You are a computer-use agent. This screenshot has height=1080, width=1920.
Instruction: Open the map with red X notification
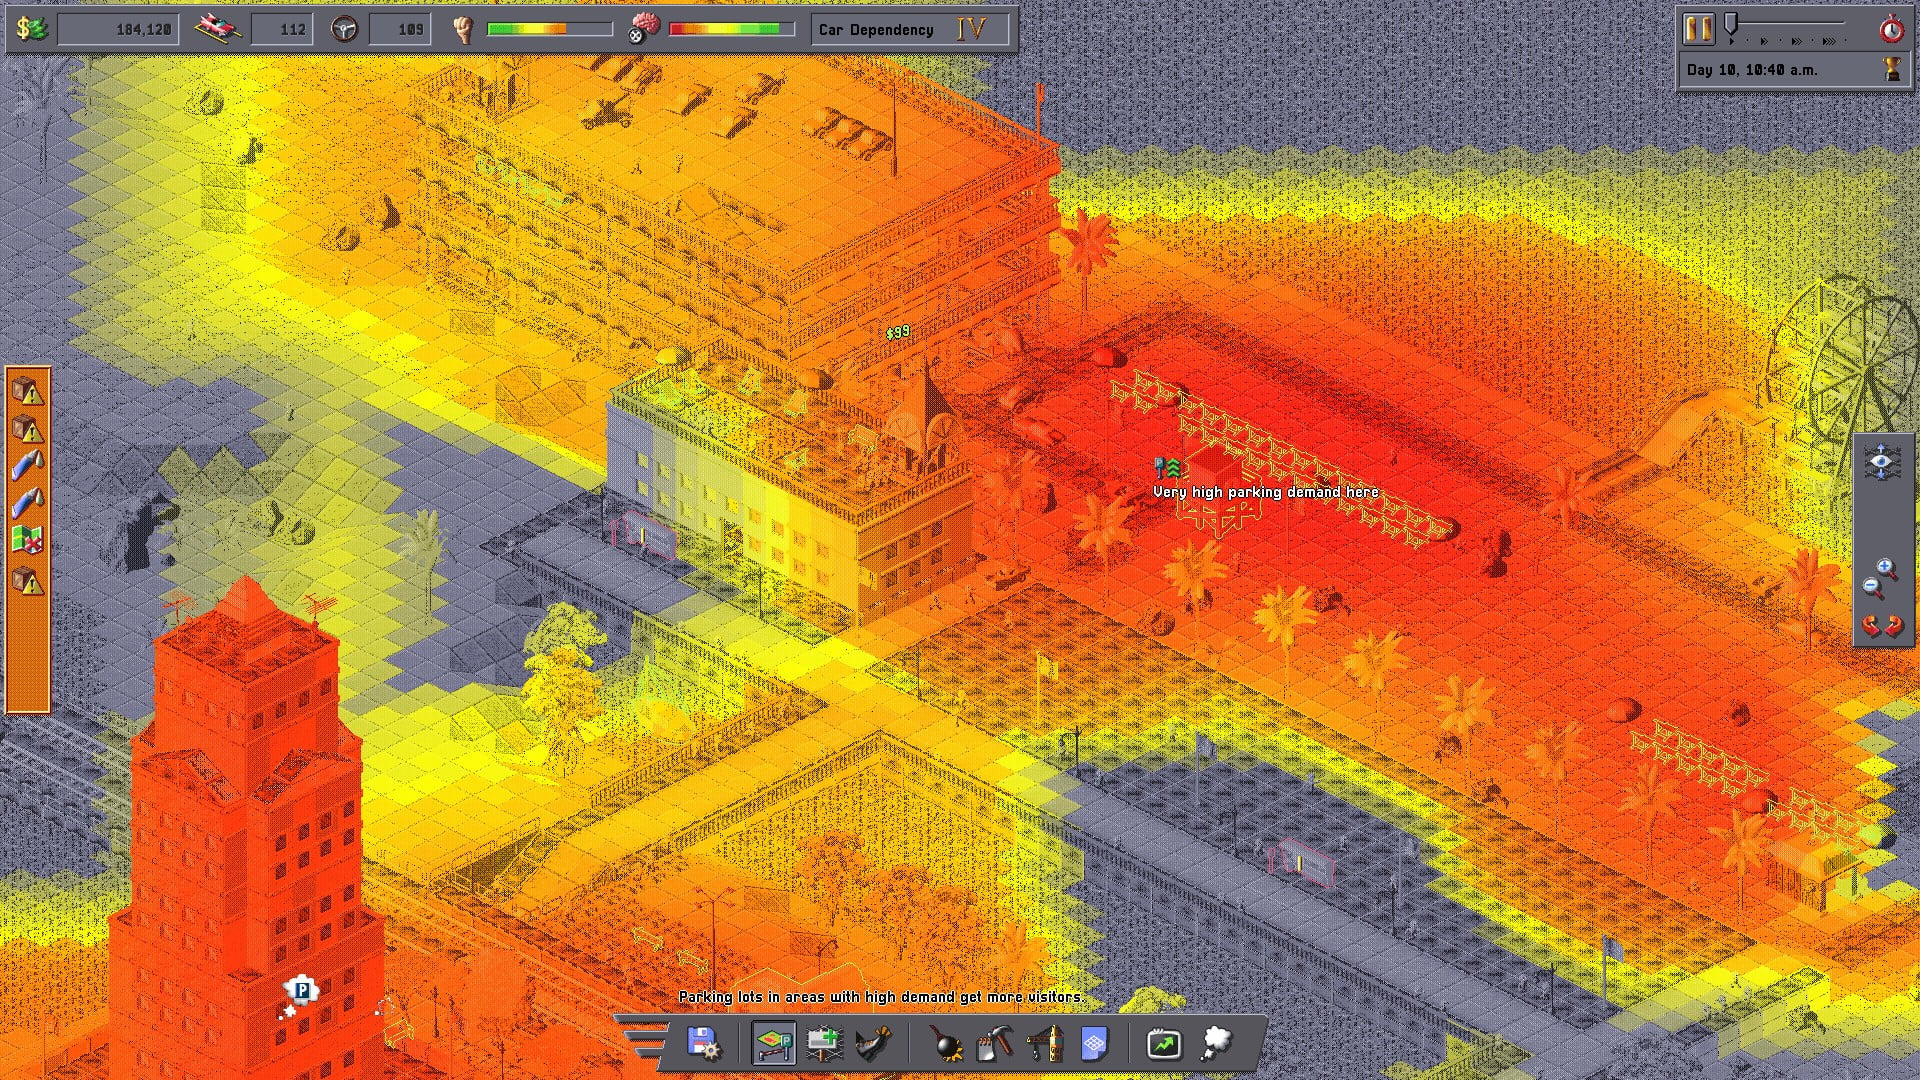point(28,541)
